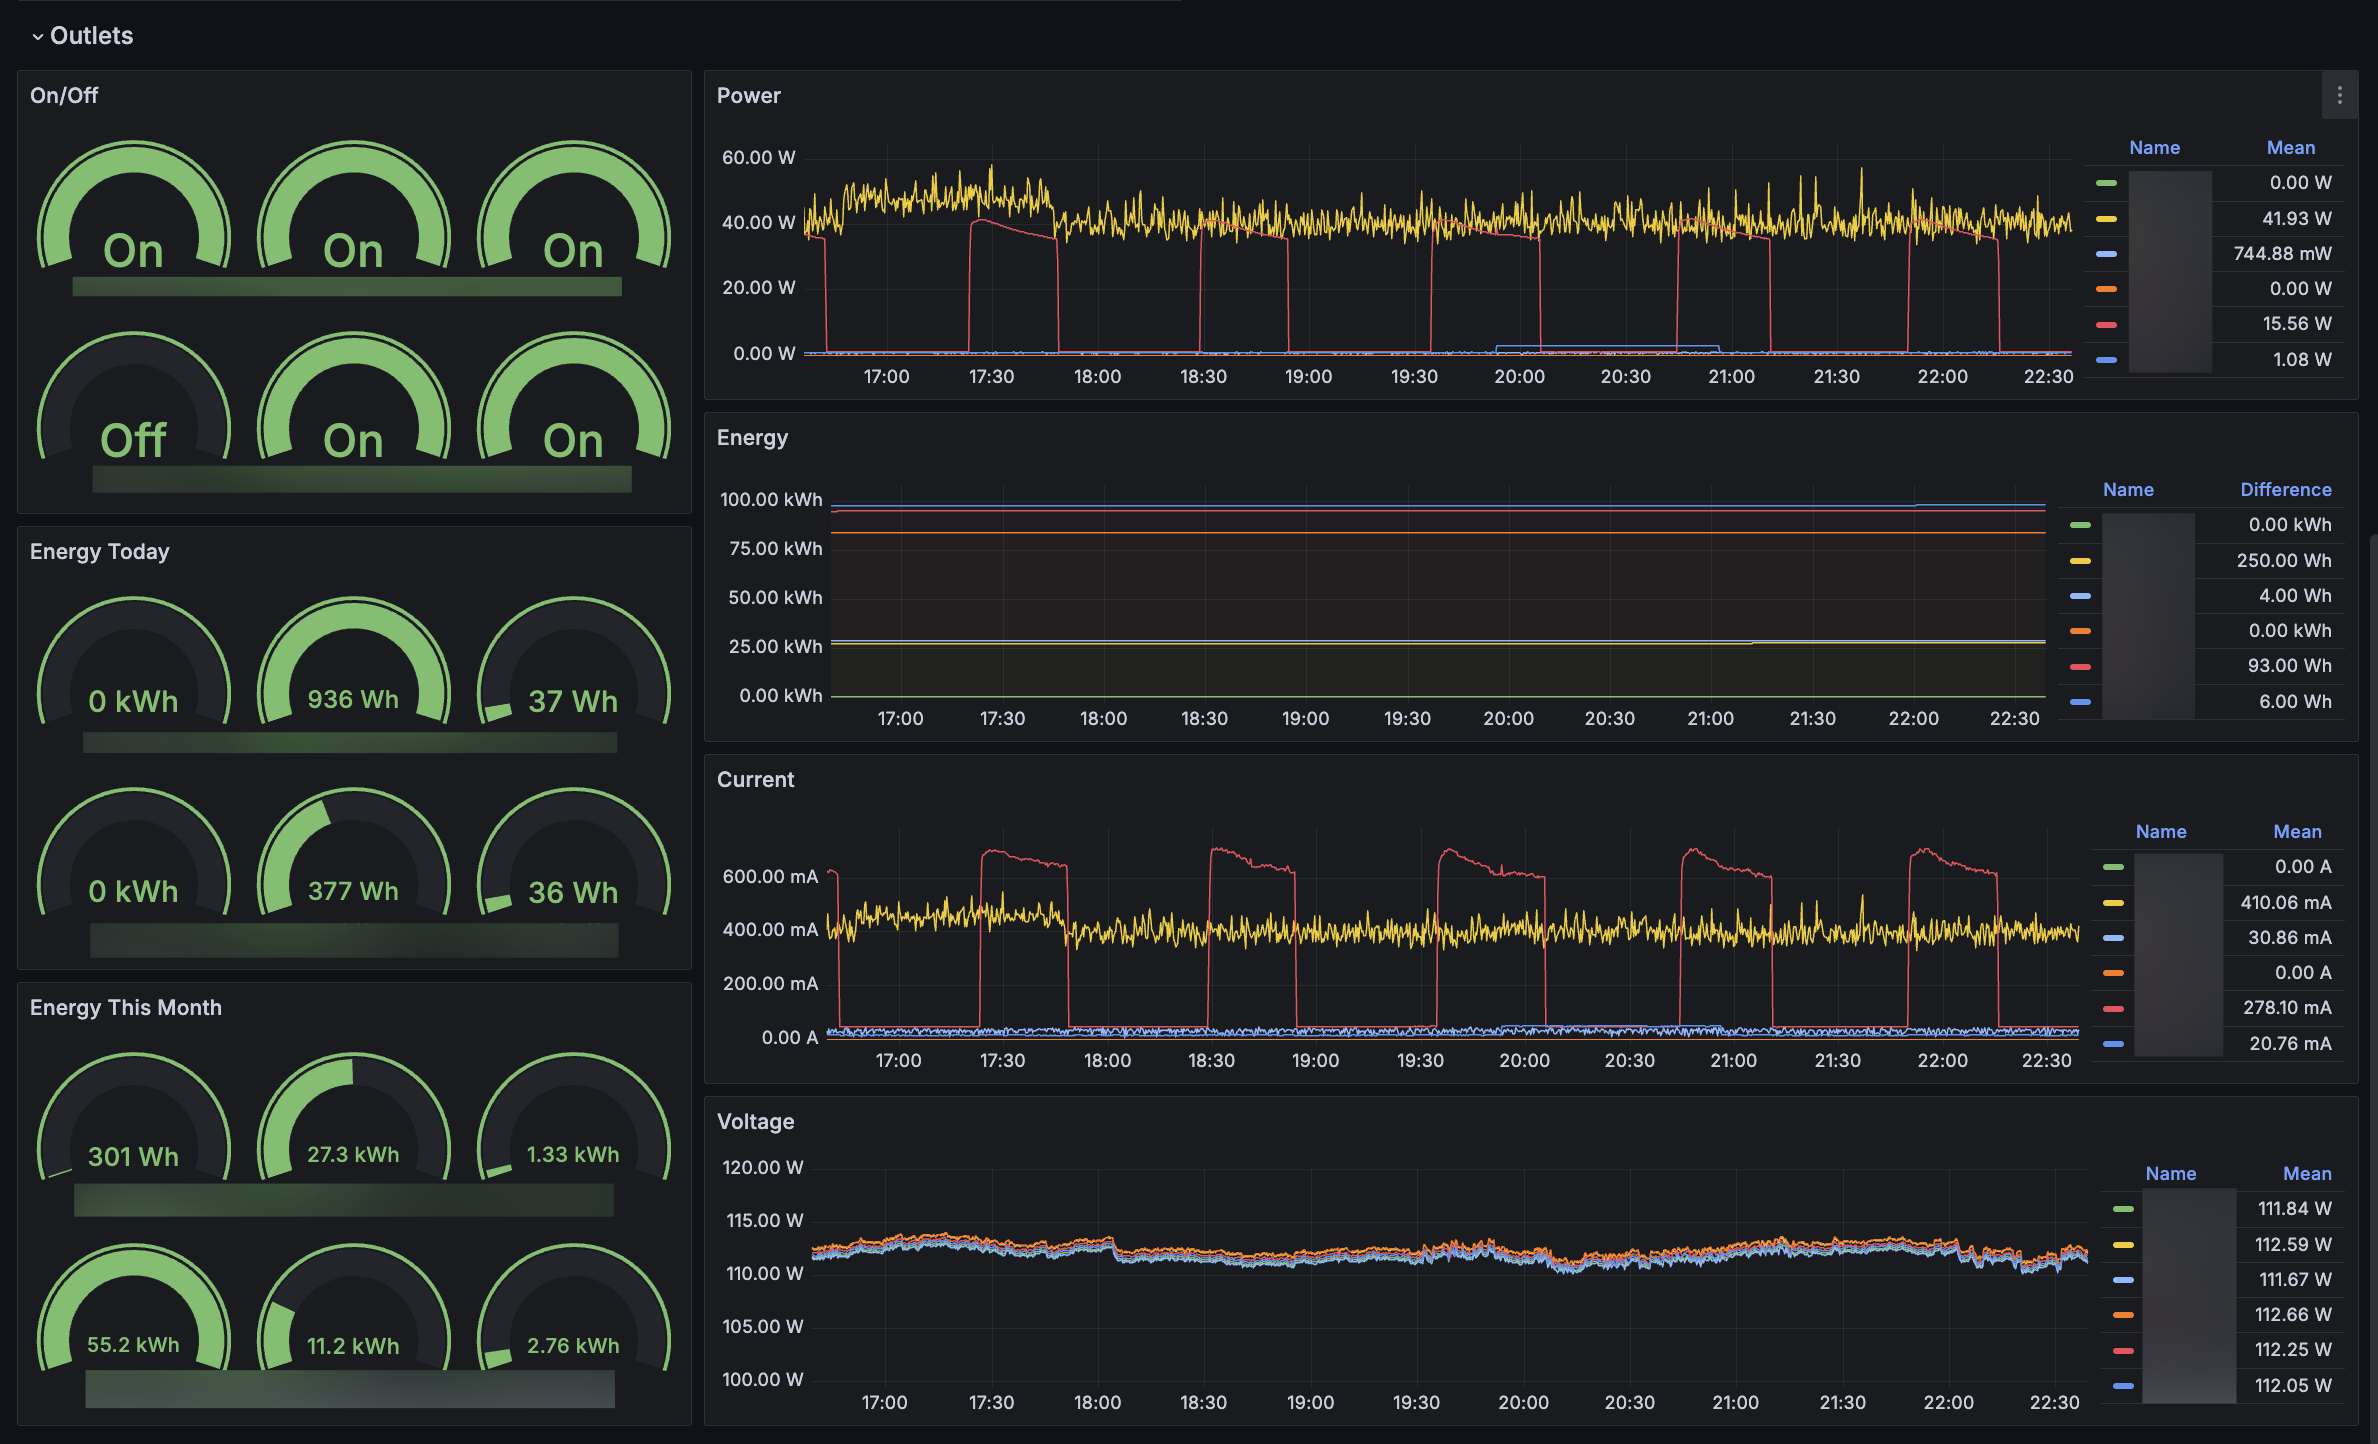The height and width of the screenshot is (1444, 2378).
Task: Sort Energy legend by Difference header
Action: coord(2285,489)
